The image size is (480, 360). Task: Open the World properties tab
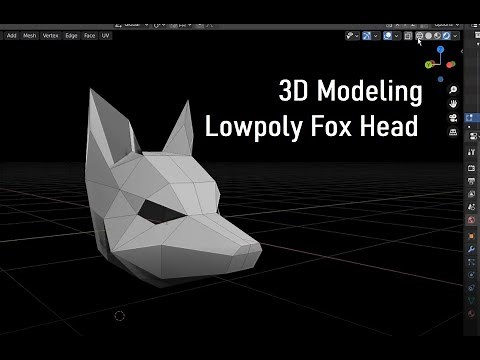pyautogui.click(x=471, y=220)
